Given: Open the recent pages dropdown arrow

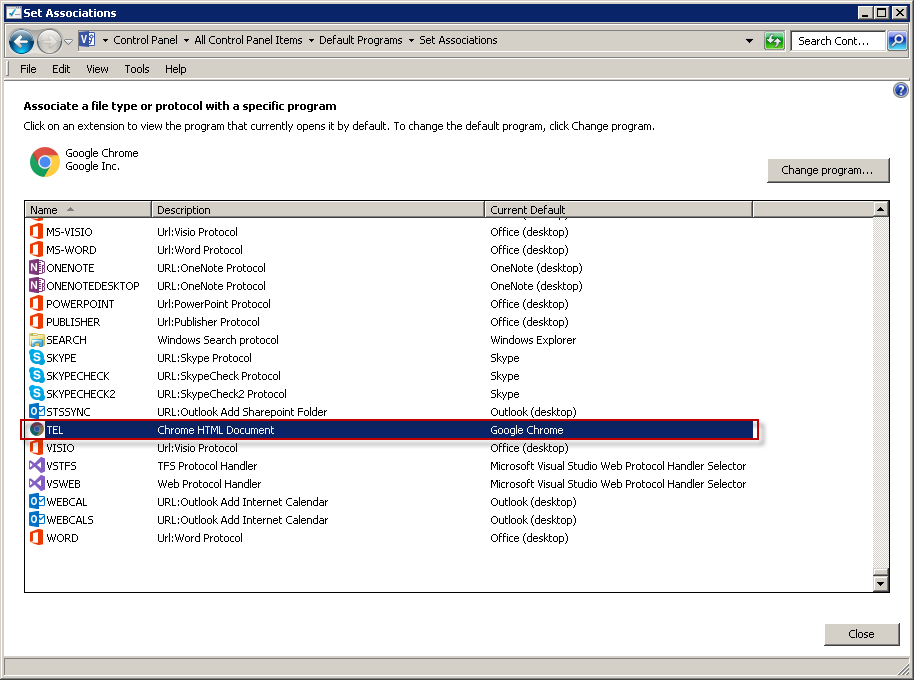Looking at the screenshot, I should [68, 41].
